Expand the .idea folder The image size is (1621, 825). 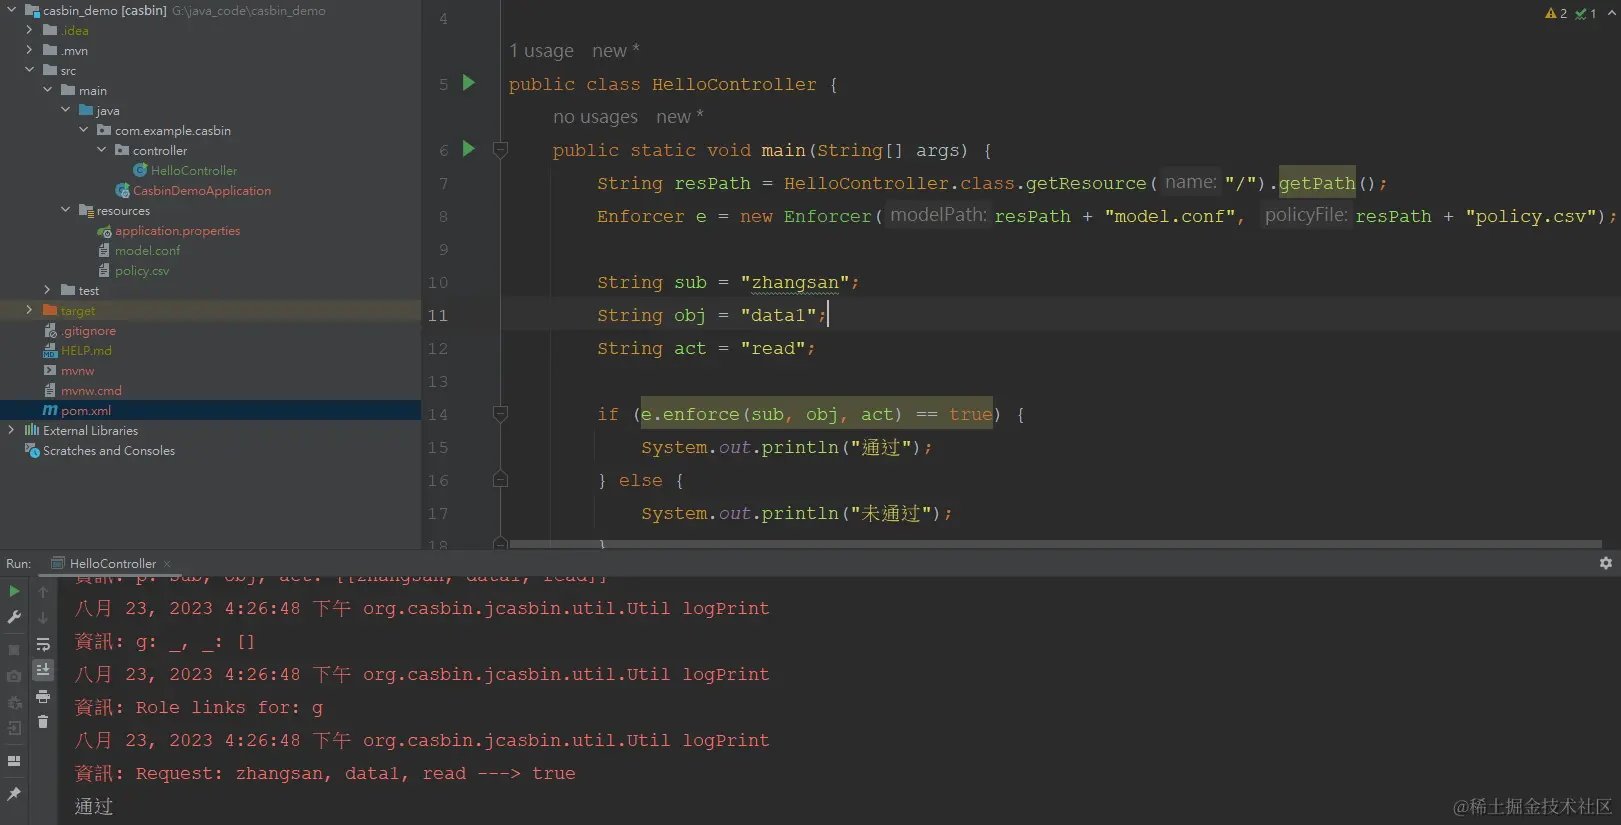pyautogui.click(x=29, y=30)
